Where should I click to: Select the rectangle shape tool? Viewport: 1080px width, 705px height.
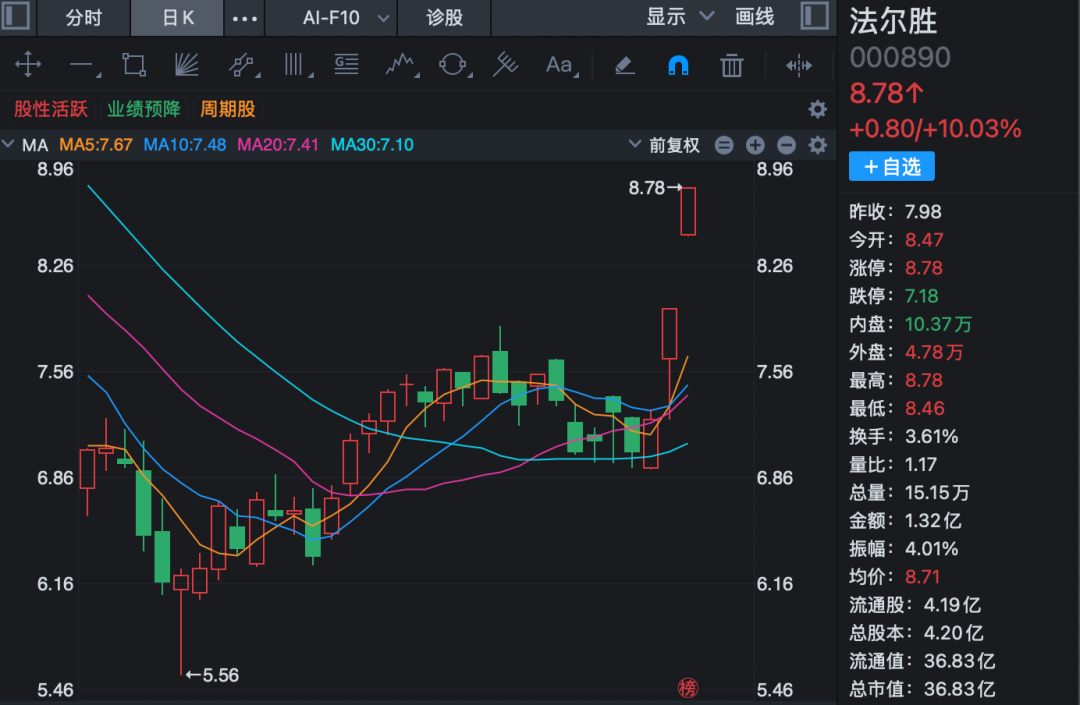tap(134, 65)
